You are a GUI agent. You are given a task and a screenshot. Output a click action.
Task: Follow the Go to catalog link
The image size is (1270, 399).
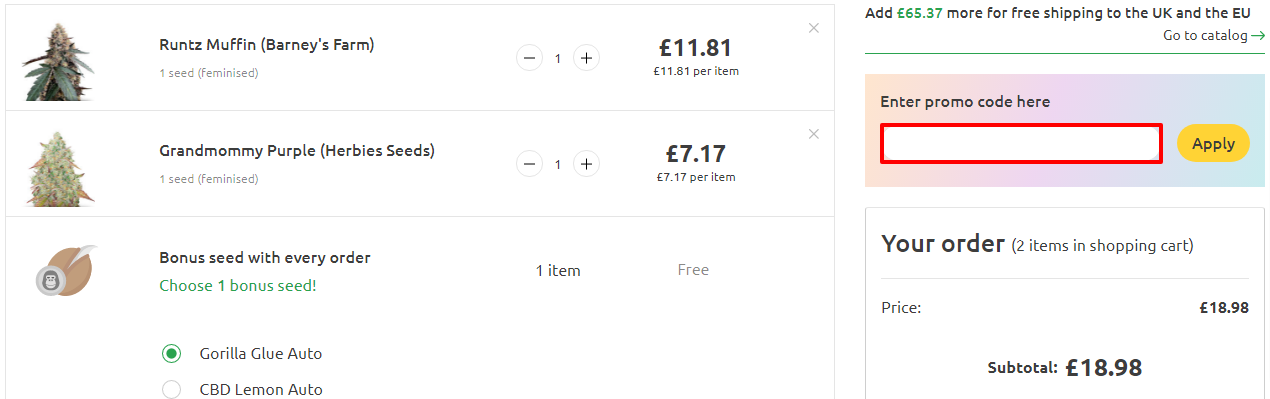point(1213,35)
